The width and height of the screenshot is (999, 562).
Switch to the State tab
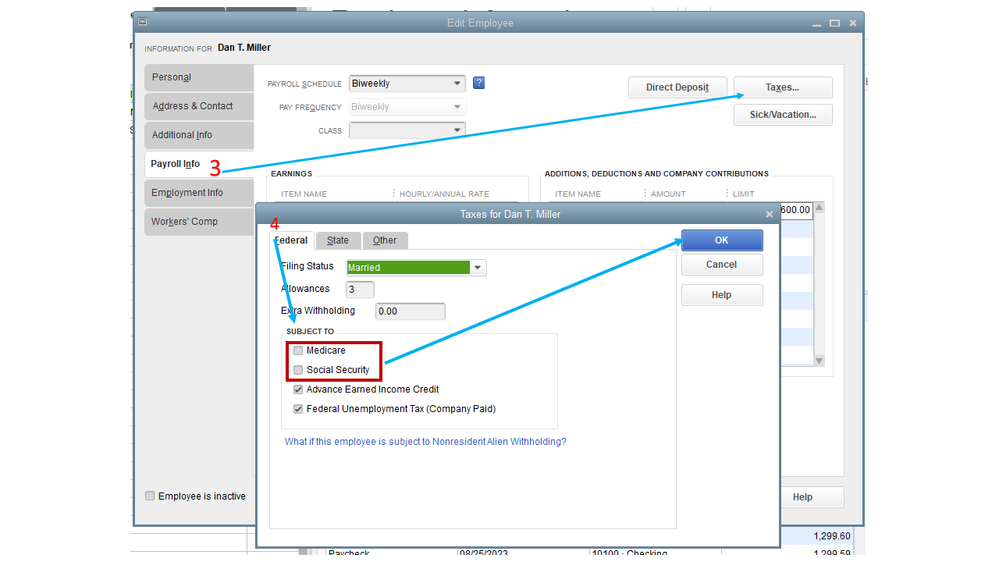(x=338, y=240)
